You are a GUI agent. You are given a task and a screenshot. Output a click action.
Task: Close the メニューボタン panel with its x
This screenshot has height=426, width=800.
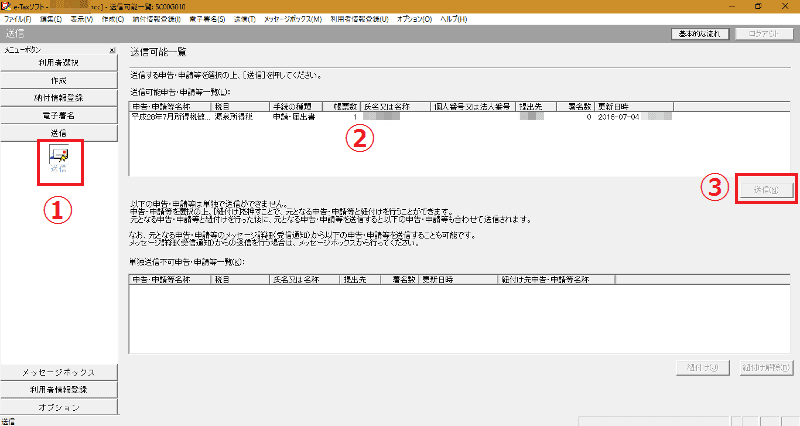point(112,50)
